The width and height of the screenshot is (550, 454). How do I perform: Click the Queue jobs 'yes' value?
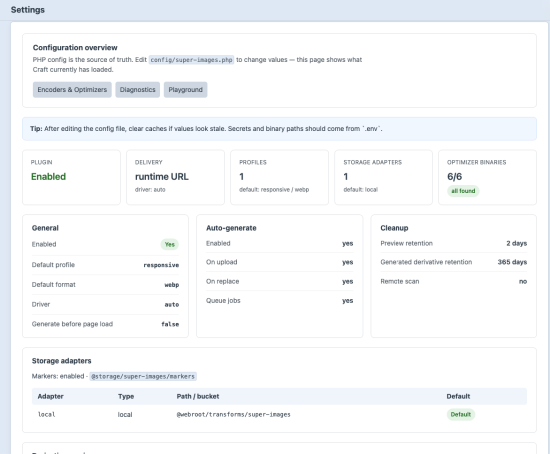point(348,301)
